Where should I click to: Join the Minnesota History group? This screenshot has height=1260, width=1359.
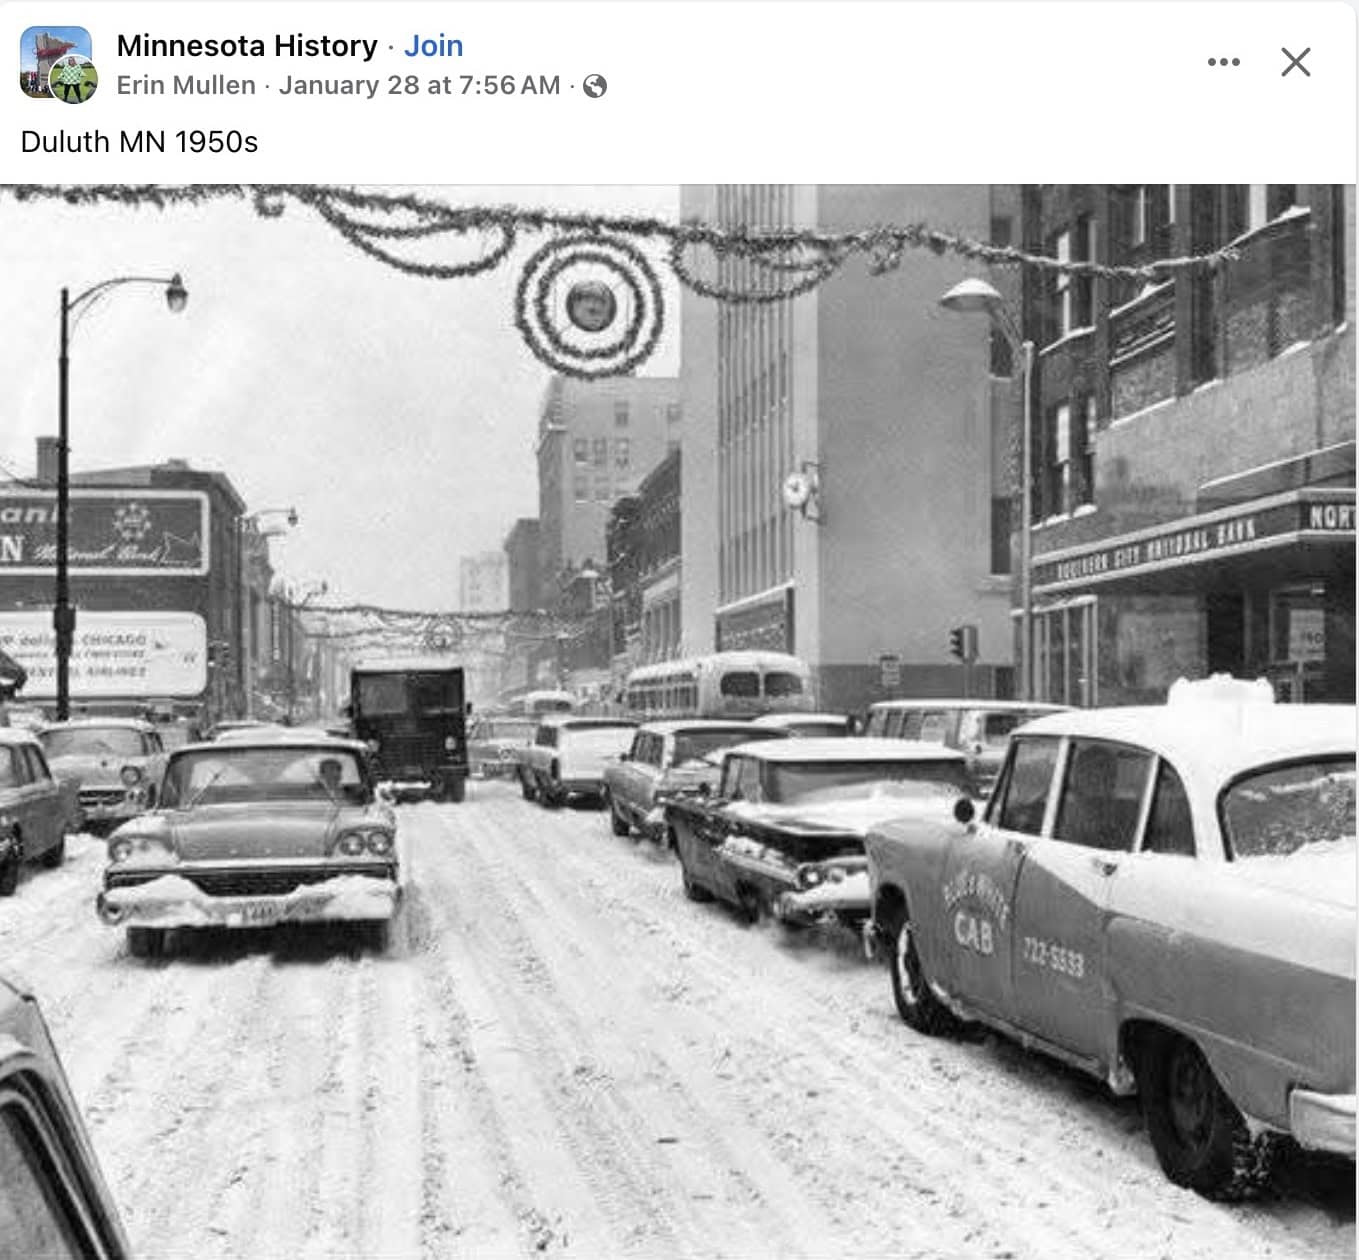433,46
